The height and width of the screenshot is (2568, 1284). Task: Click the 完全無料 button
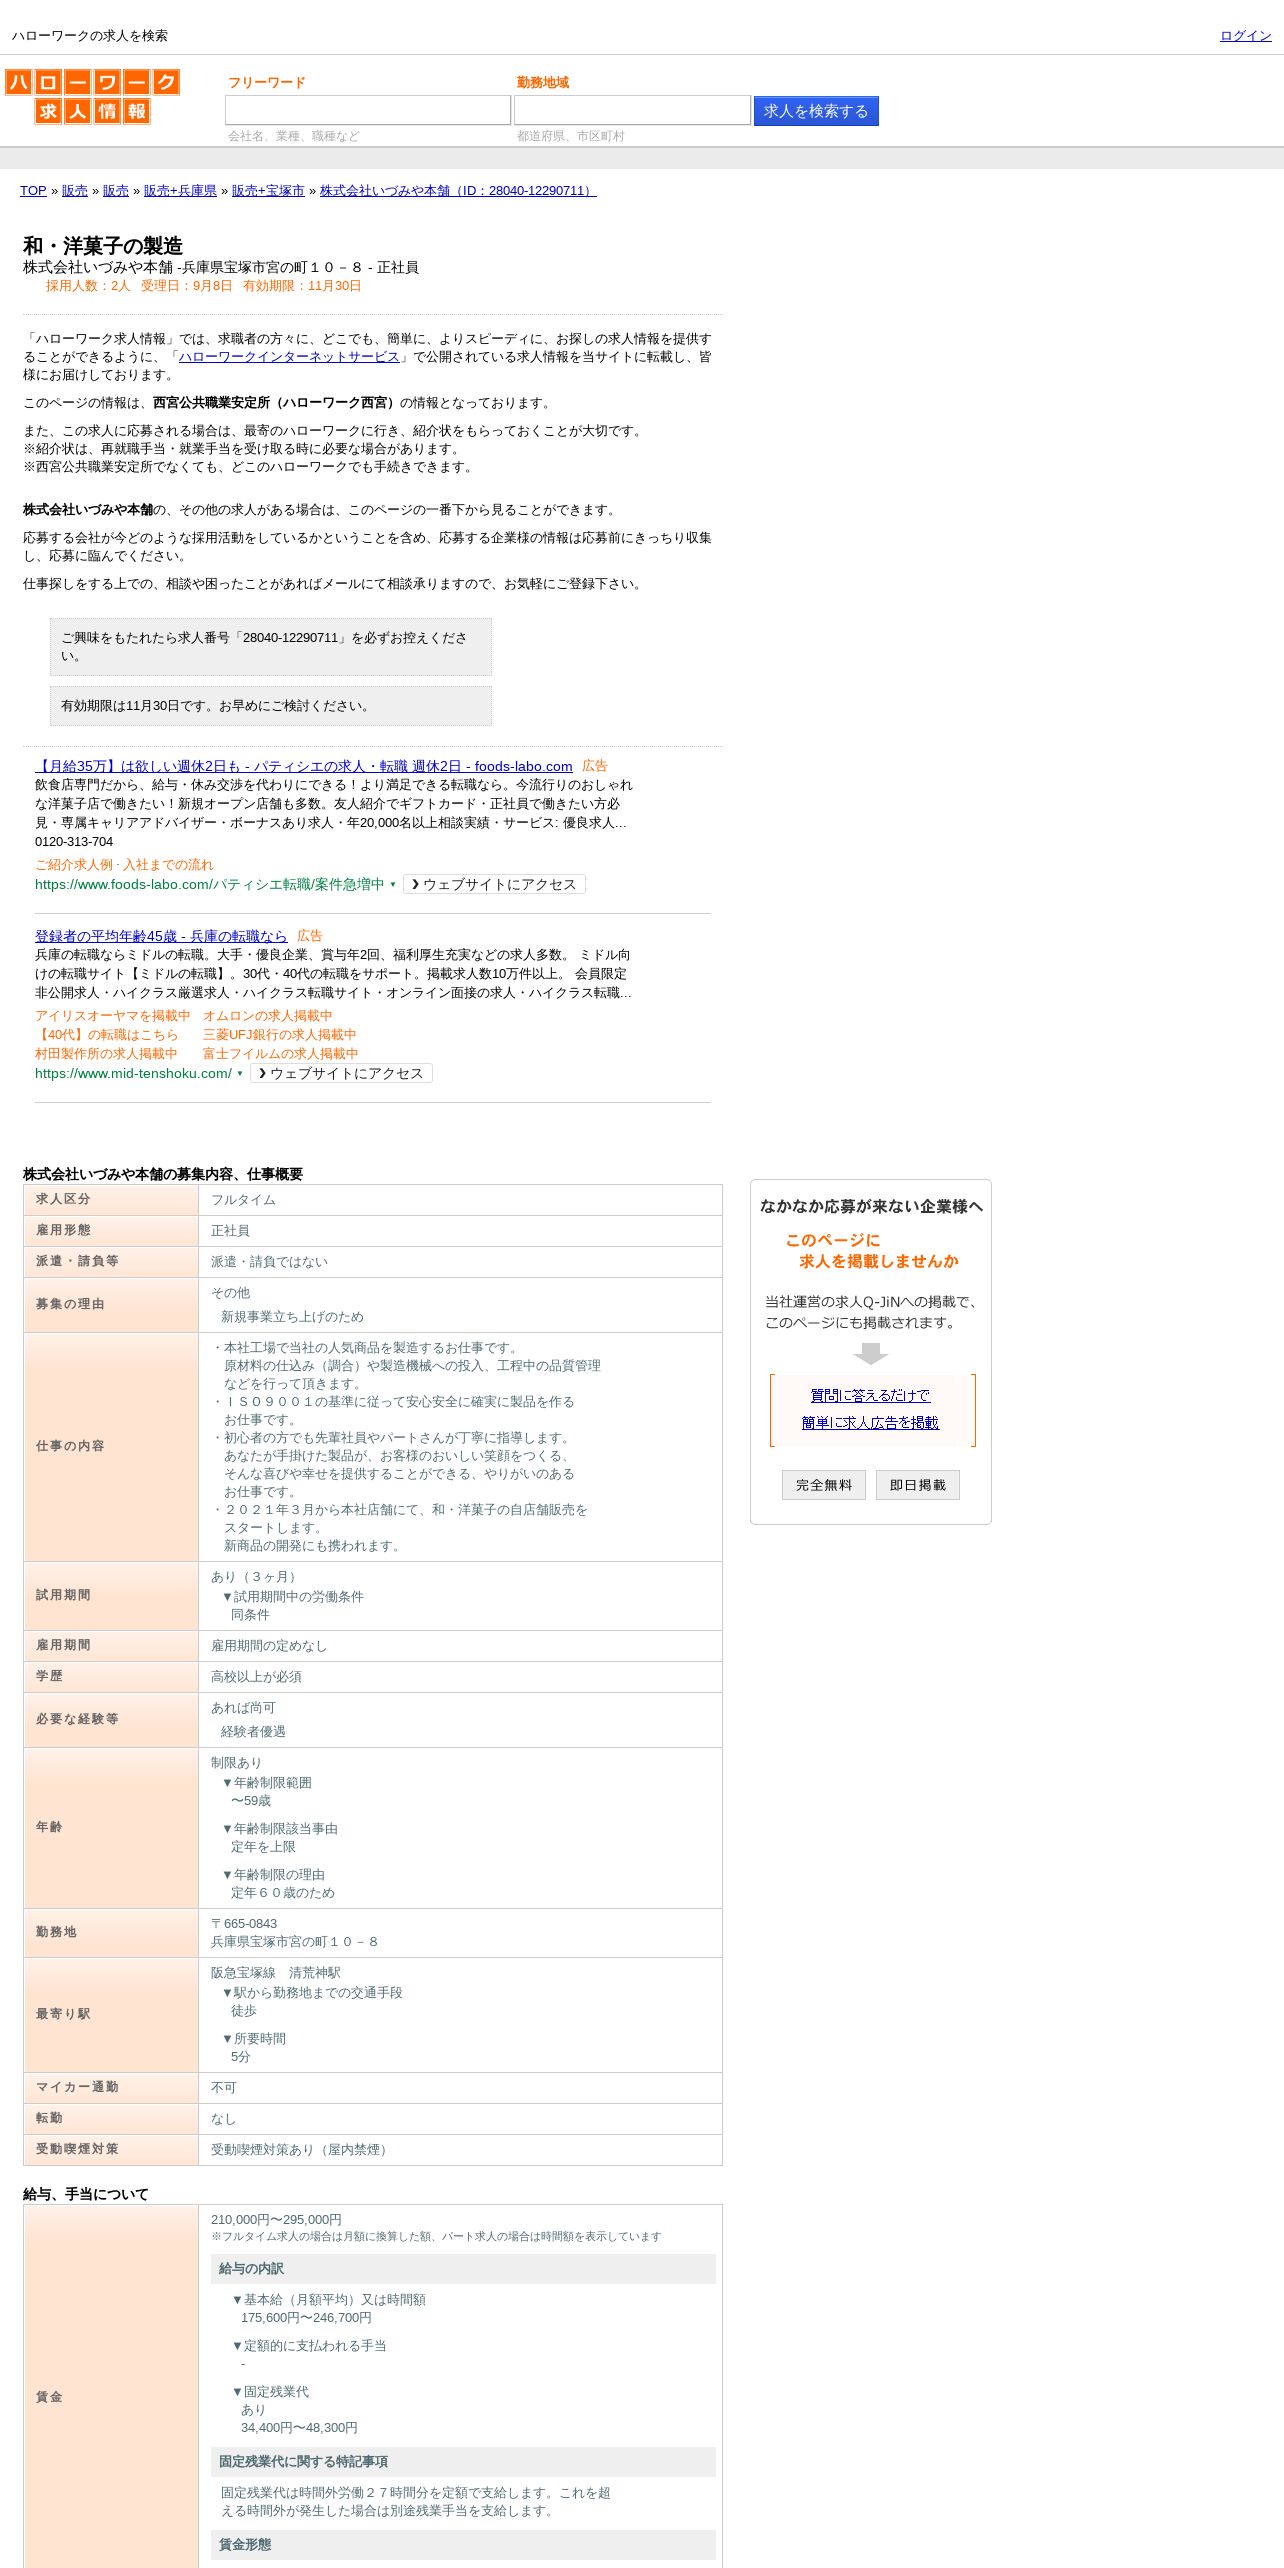pos(824,1485)
